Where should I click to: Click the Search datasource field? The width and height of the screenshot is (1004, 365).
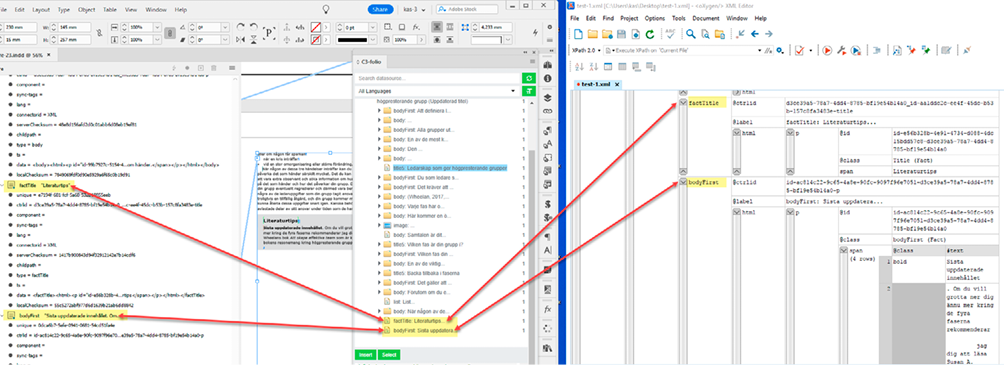pos(437,78)
